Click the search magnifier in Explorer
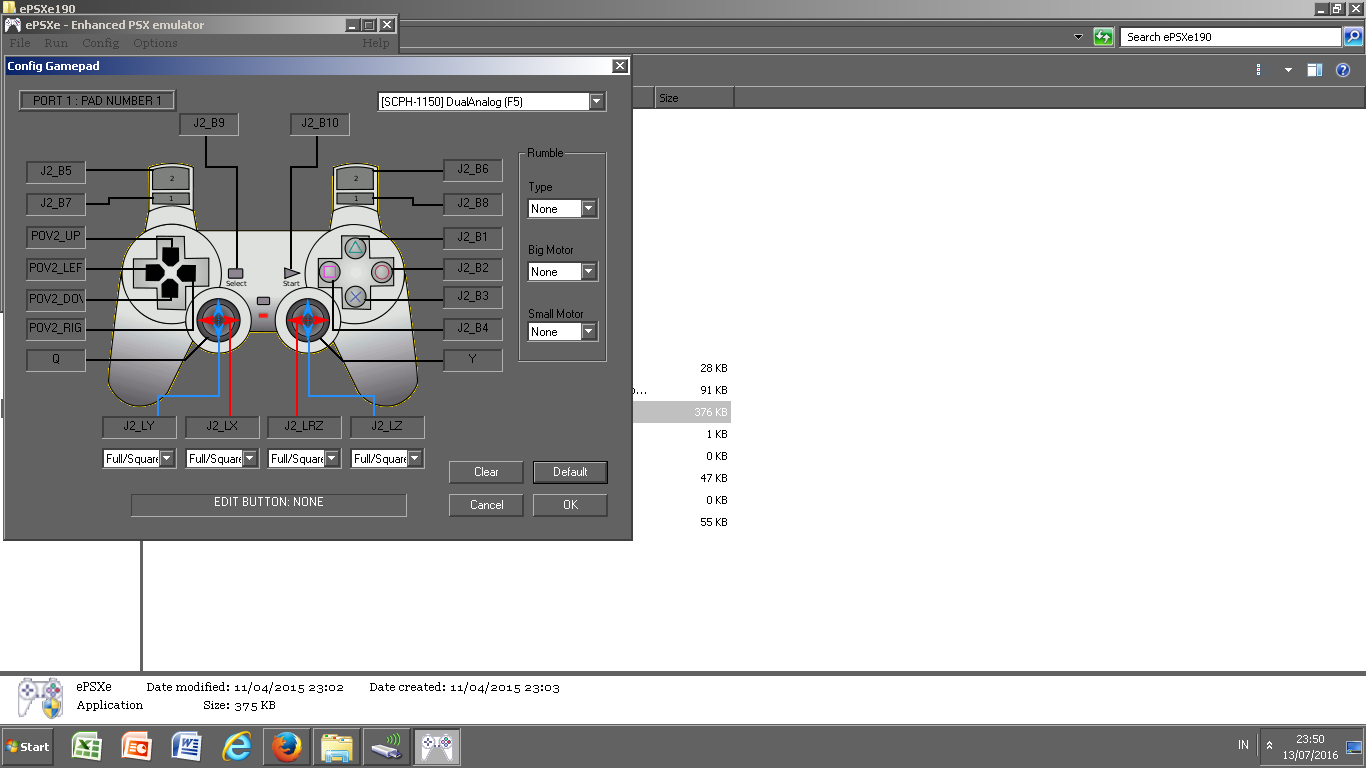Image resolution: width=1366 pixels, height=768 pixels. tap(1353, 37)
